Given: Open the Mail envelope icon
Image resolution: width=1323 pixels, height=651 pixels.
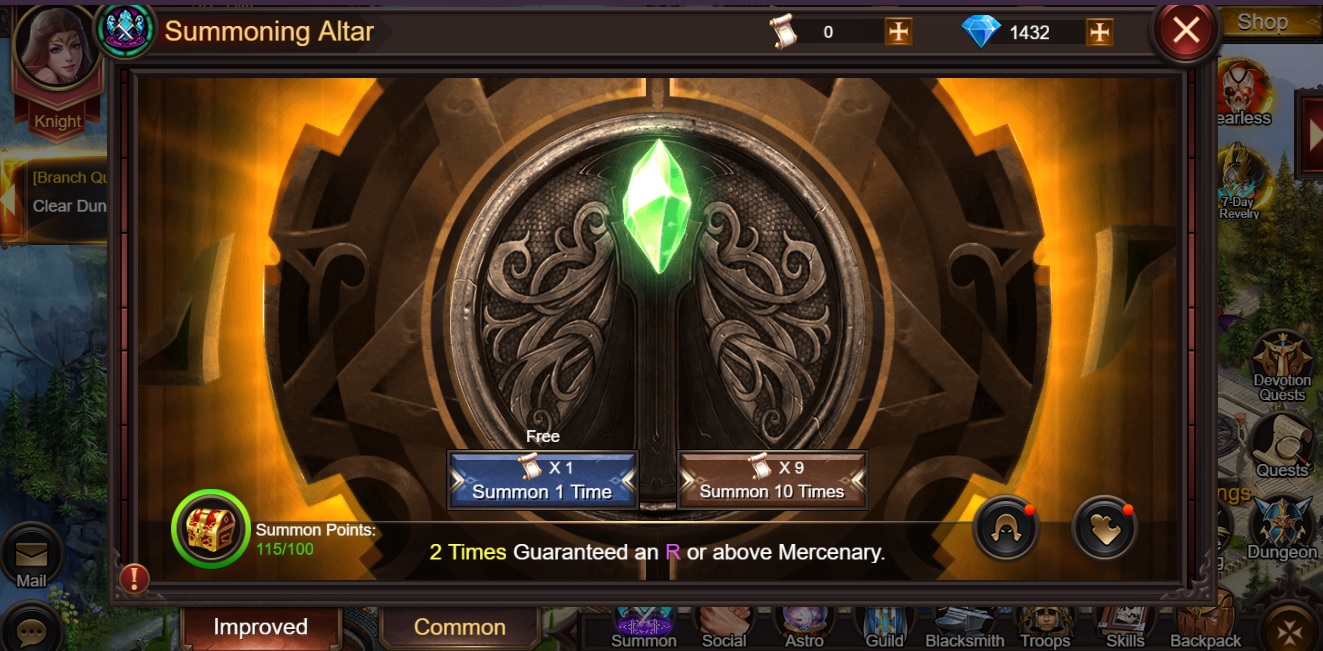Looking at the screenshot, I should (x=32, y=558).
